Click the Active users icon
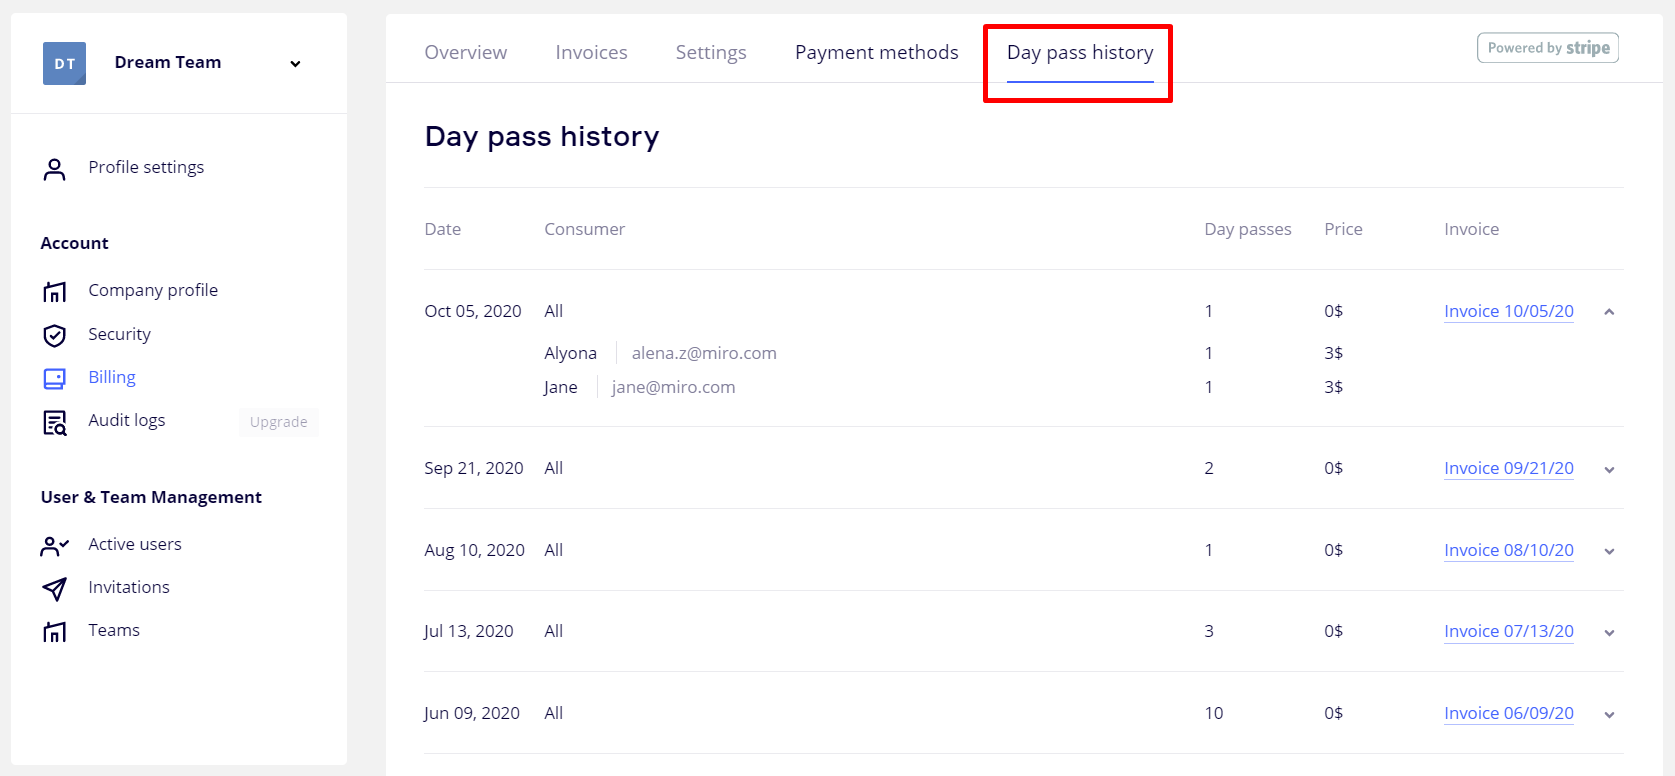 pyautogui.click(x=55, y=545)
